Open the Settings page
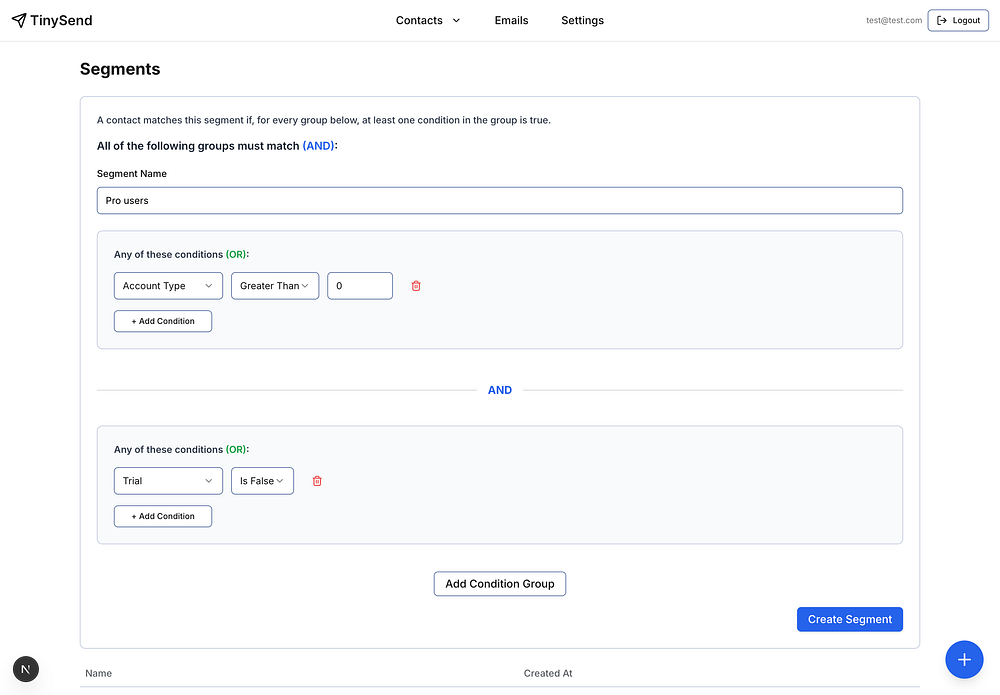Viewport: 1000px width, 695px height. 582,20
